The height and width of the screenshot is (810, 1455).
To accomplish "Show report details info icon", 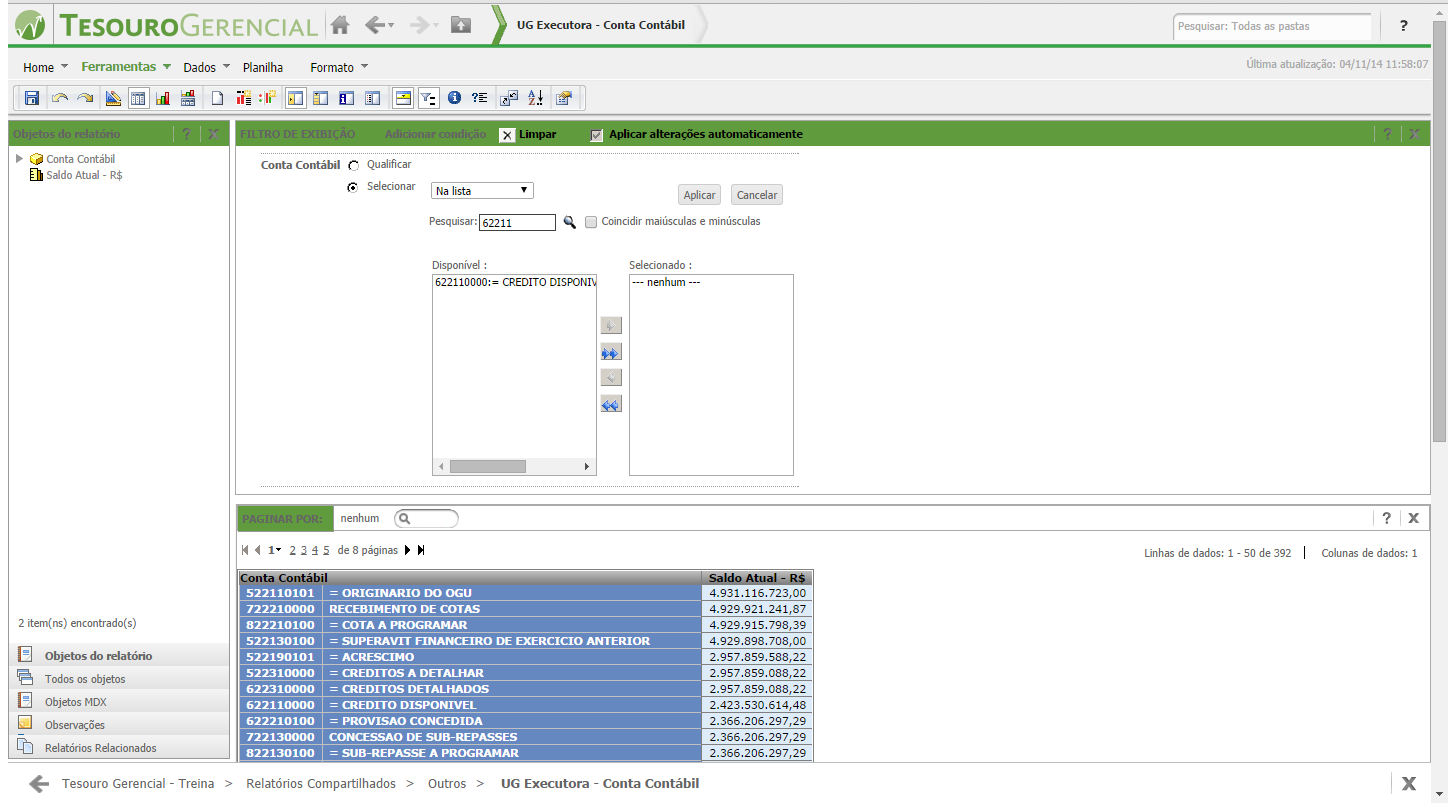I will point(454,98).
